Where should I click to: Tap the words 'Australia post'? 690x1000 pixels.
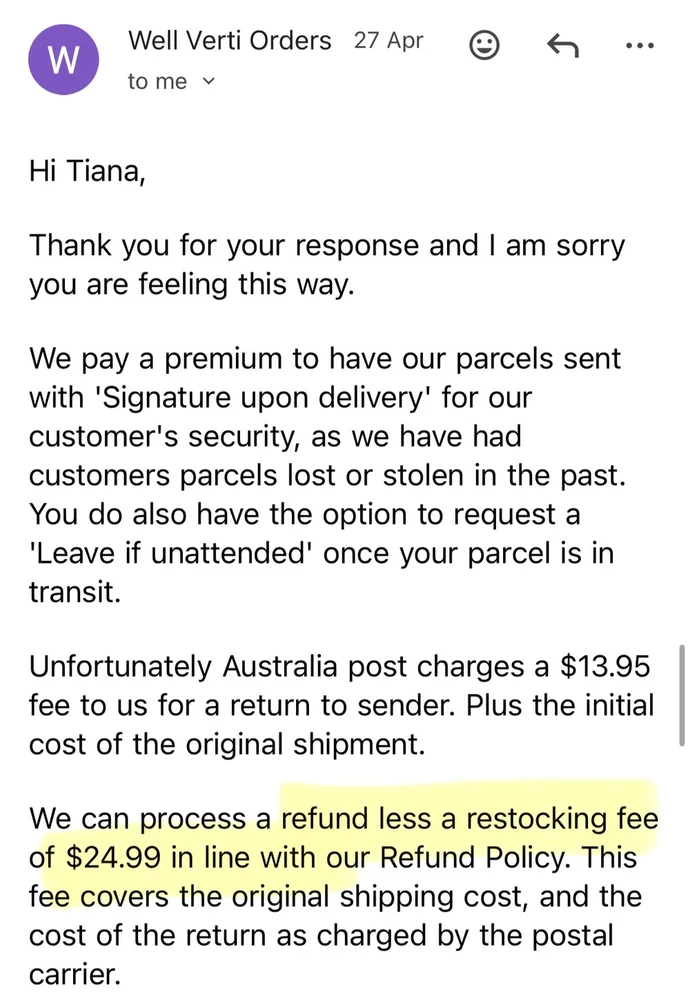(314, 667)
